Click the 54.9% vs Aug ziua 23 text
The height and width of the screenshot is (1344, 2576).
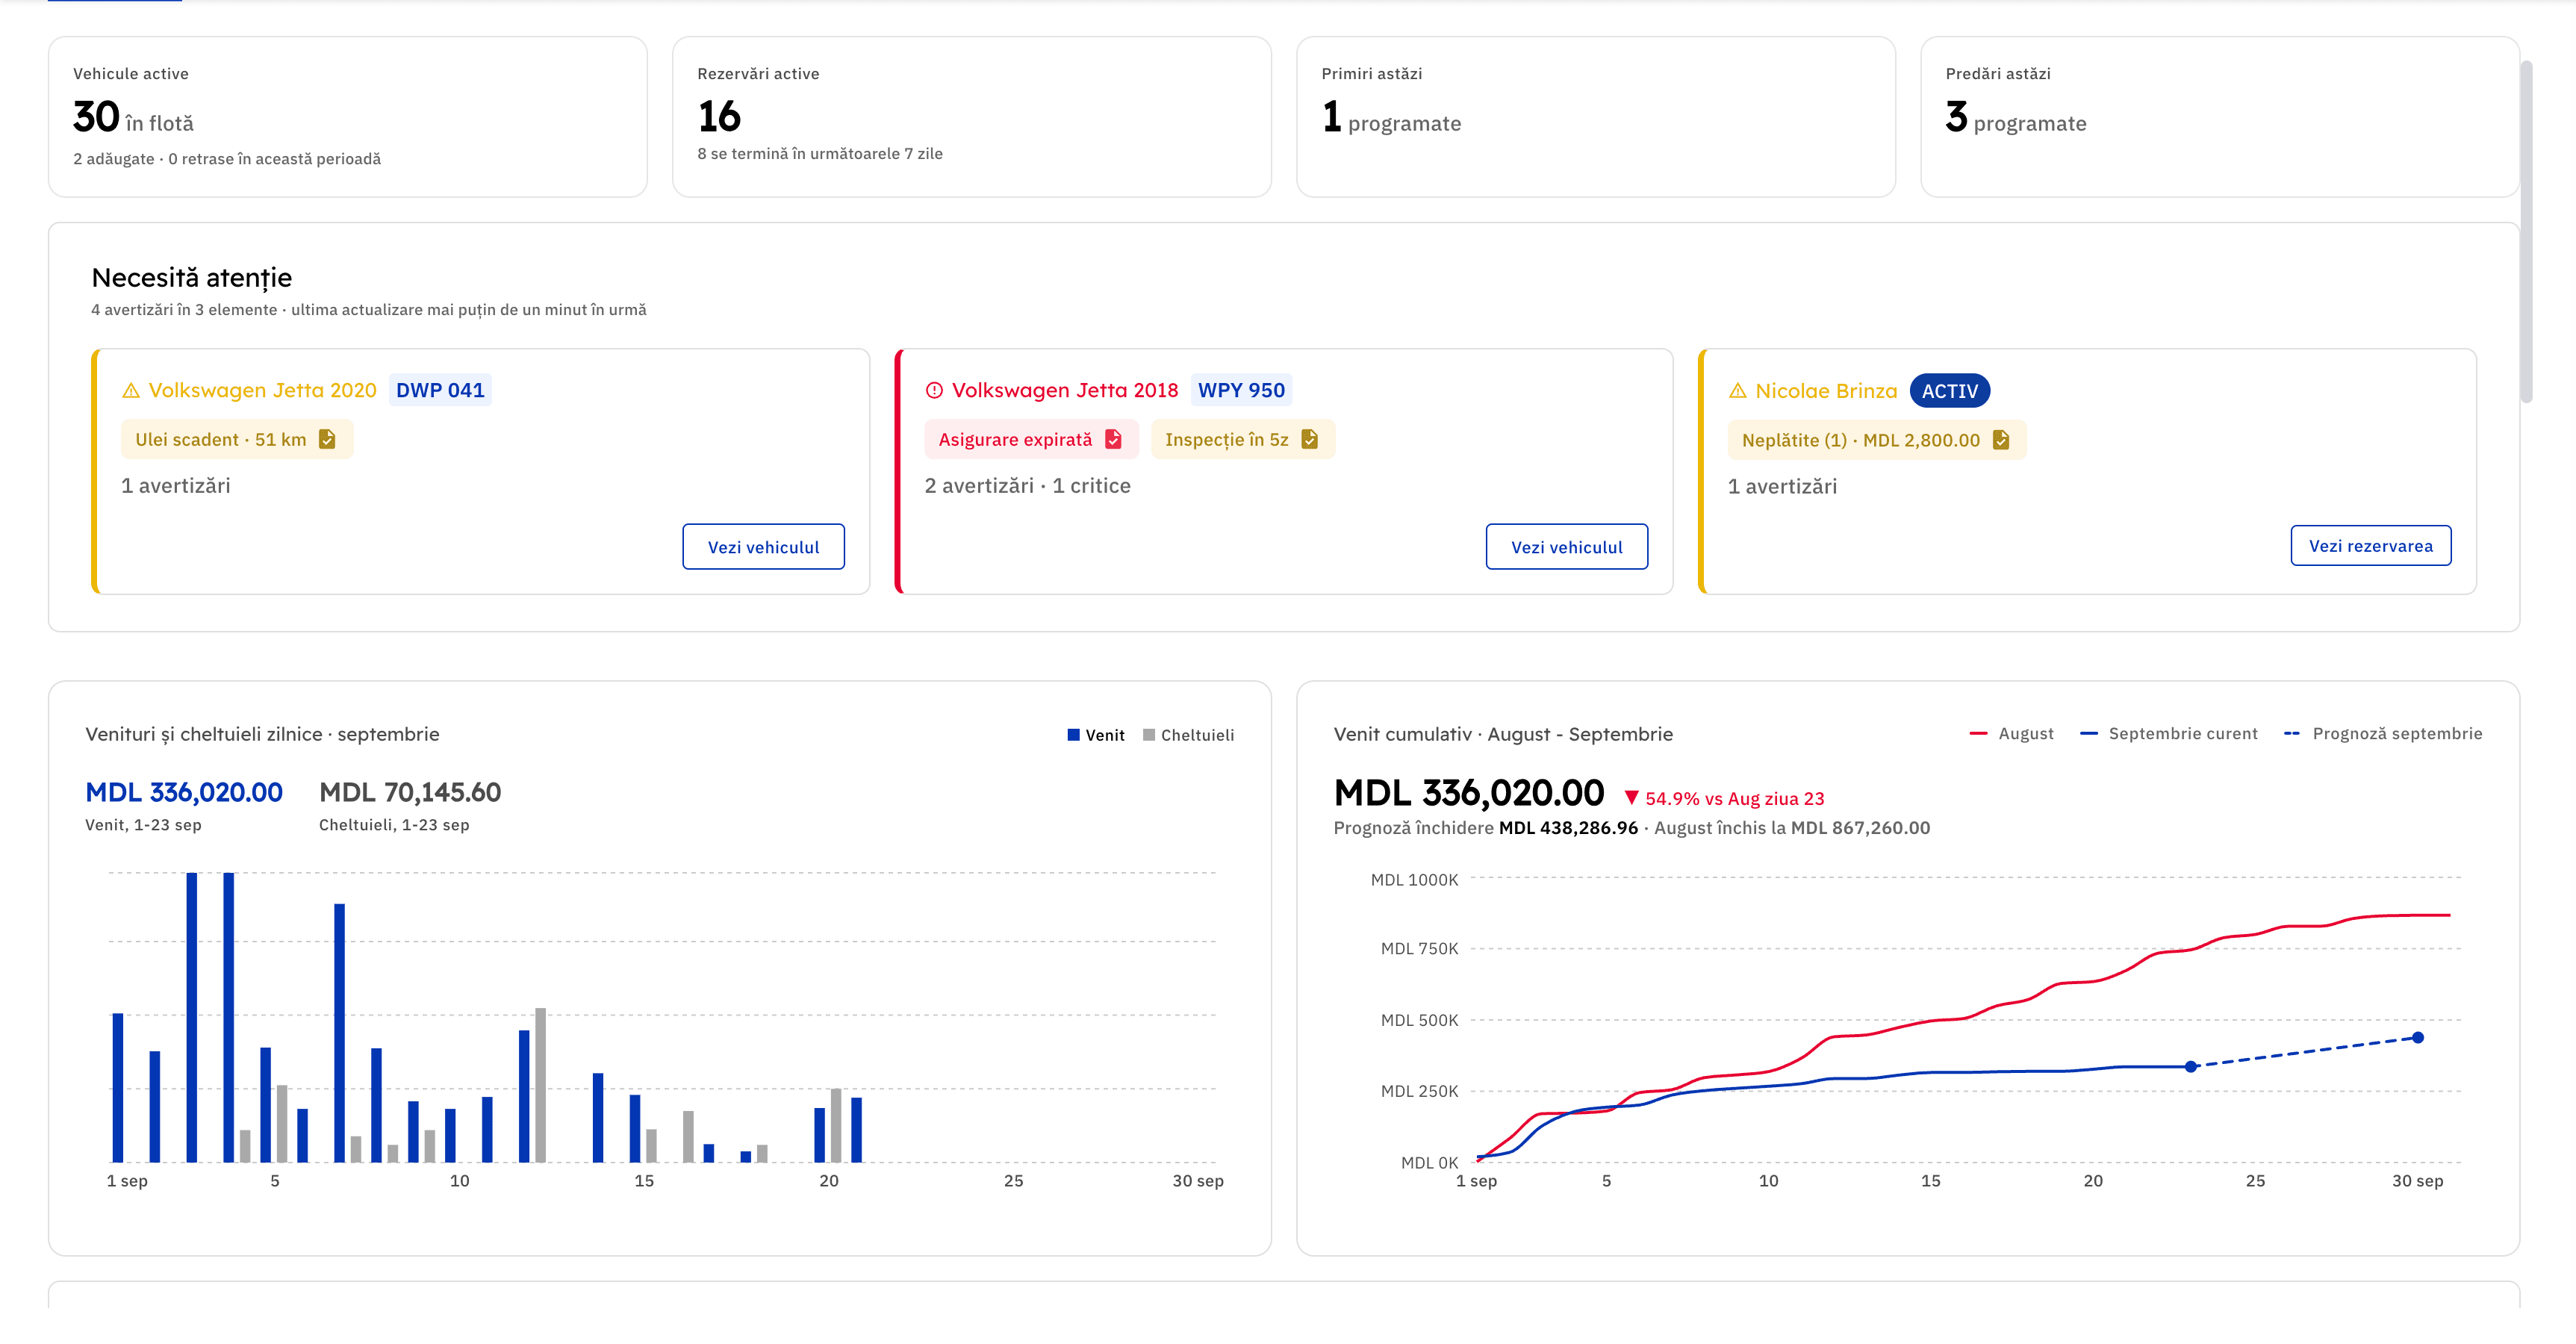coord(1735,799)
